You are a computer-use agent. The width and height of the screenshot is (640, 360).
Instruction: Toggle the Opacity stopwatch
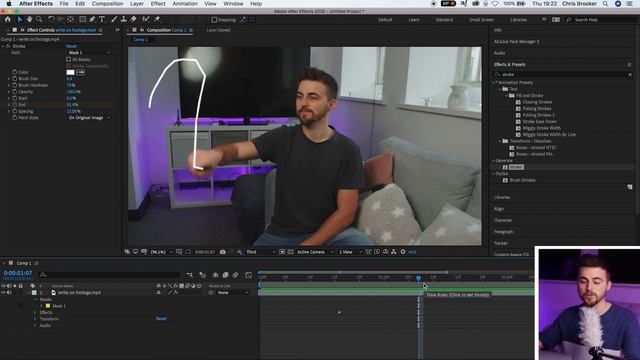15,91
